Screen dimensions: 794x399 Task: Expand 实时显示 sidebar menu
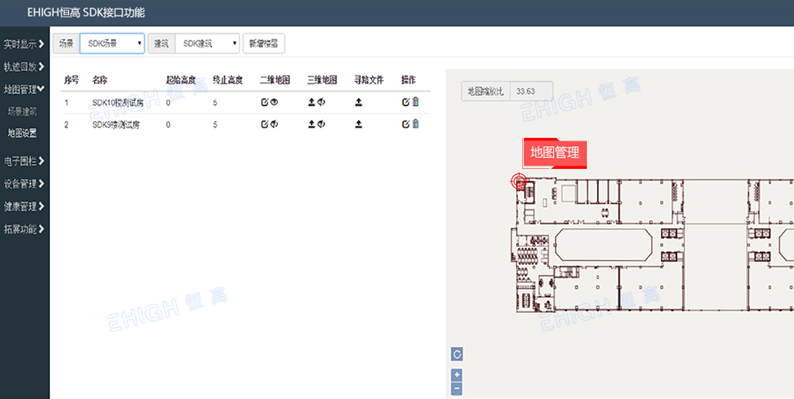24,44
